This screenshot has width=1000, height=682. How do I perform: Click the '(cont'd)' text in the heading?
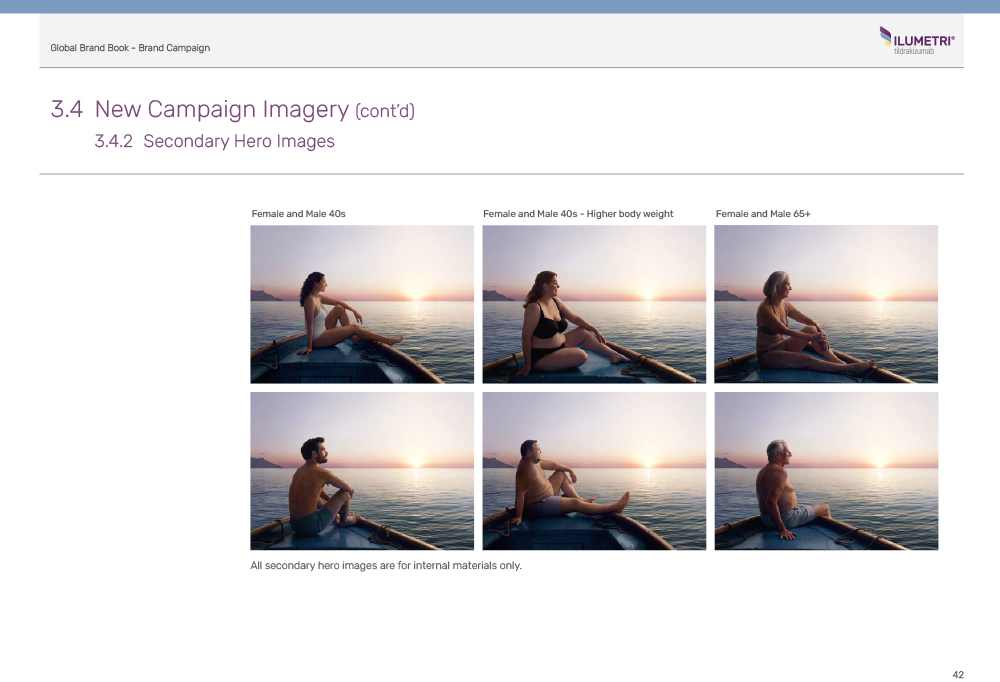(385, 111)
